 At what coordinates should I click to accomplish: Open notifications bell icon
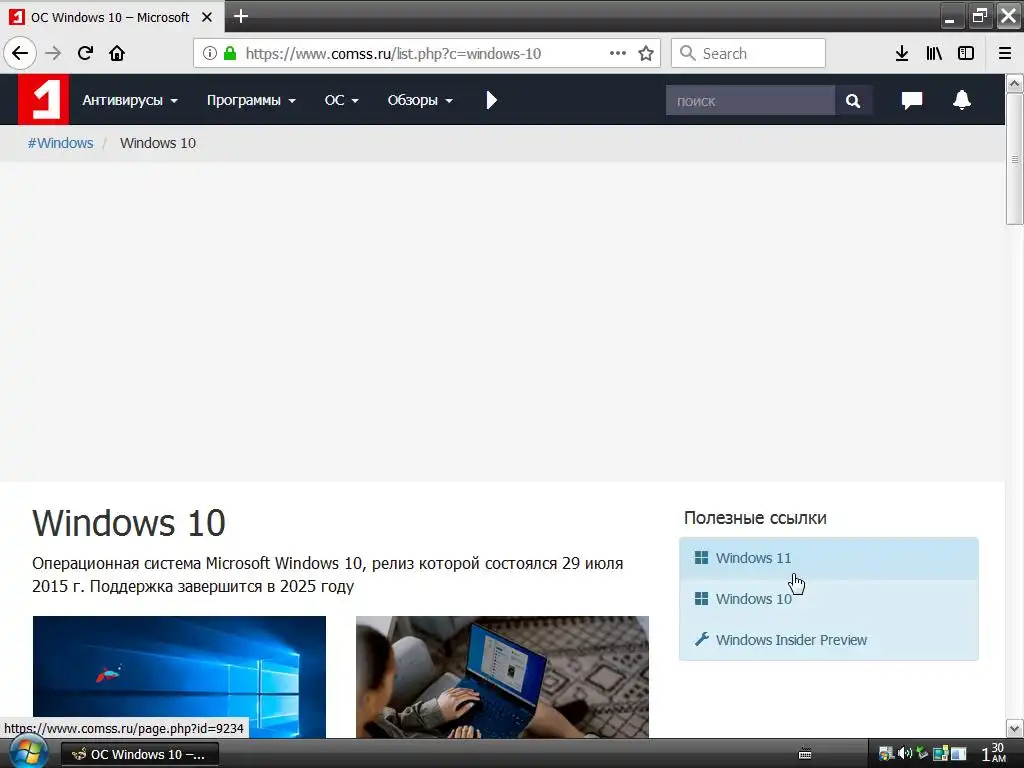[x=962, y=100]
